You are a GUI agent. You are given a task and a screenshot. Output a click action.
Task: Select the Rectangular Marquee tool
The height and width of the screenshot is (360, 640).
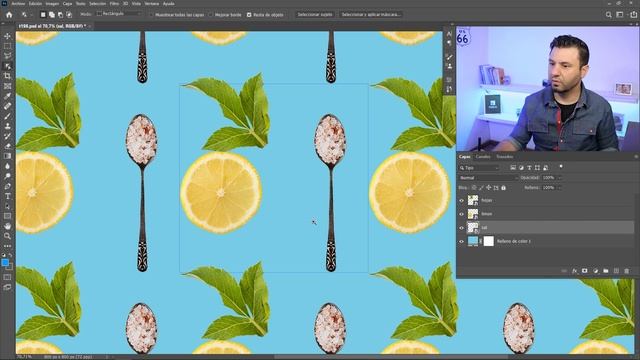coord(7,46)
